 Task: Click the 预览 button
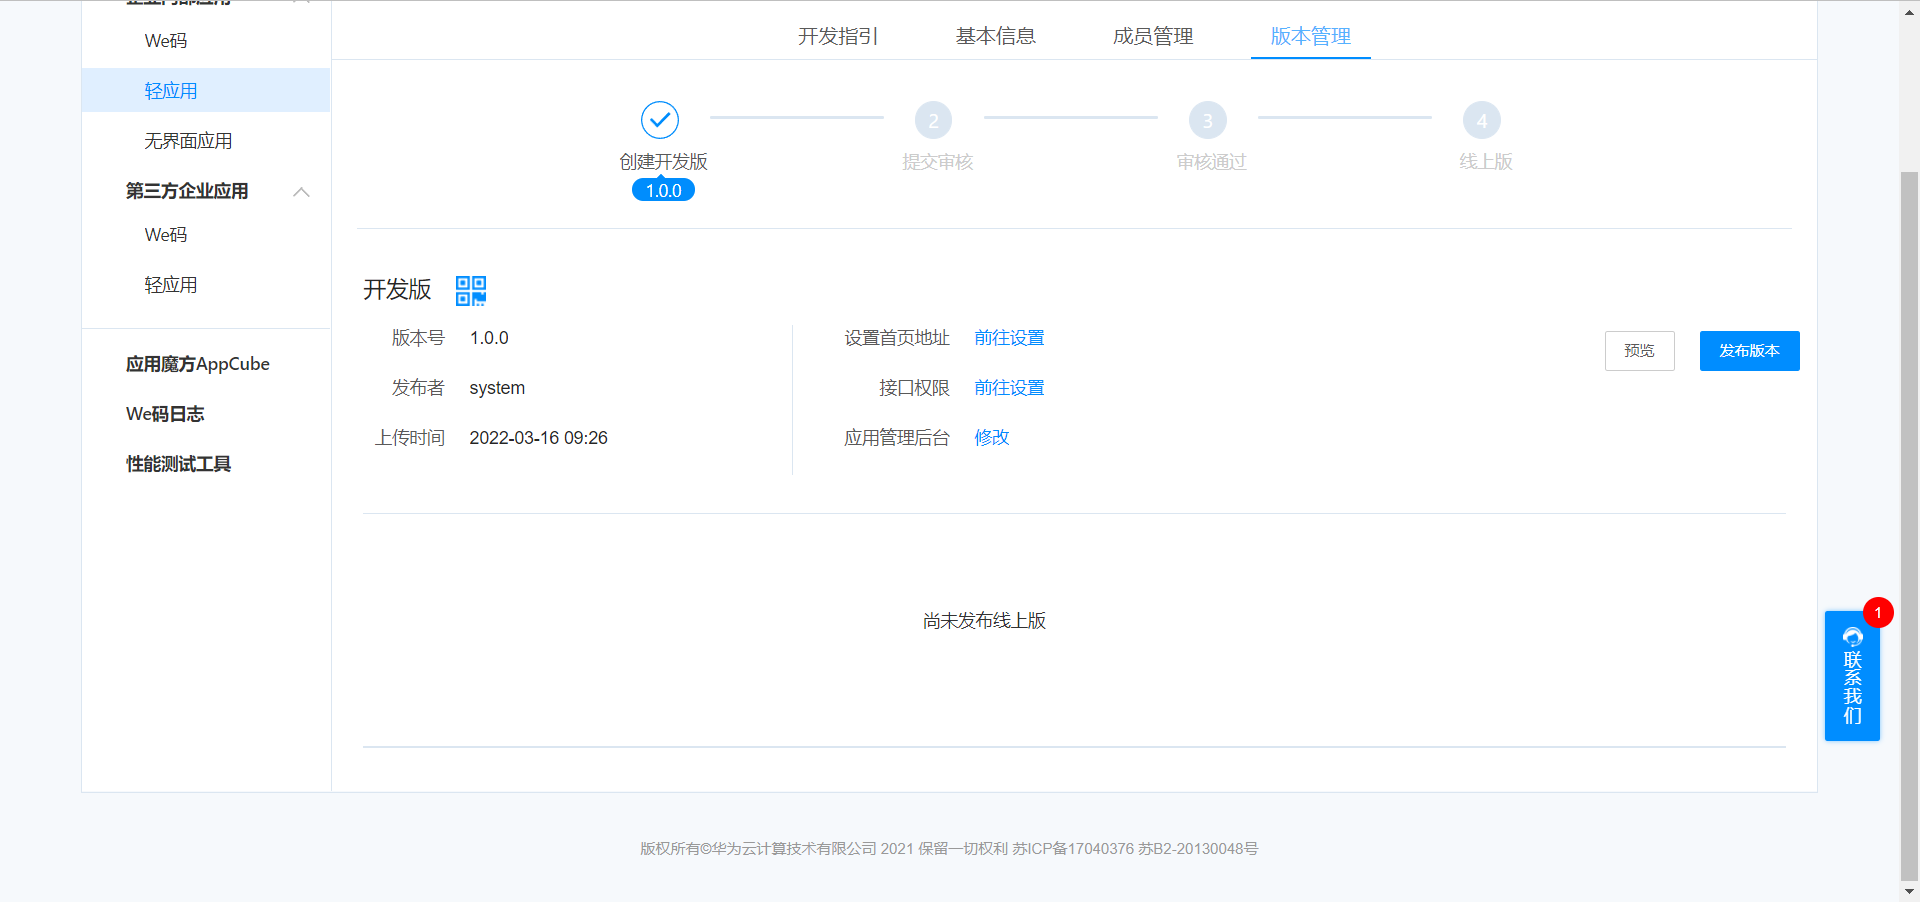1639,351
